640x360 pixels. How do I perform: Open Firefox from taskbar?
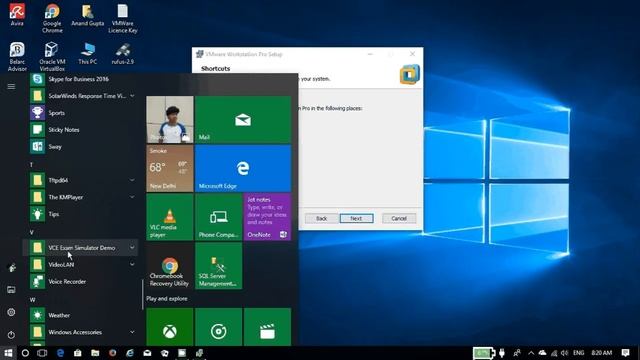[x=113, y=353]
